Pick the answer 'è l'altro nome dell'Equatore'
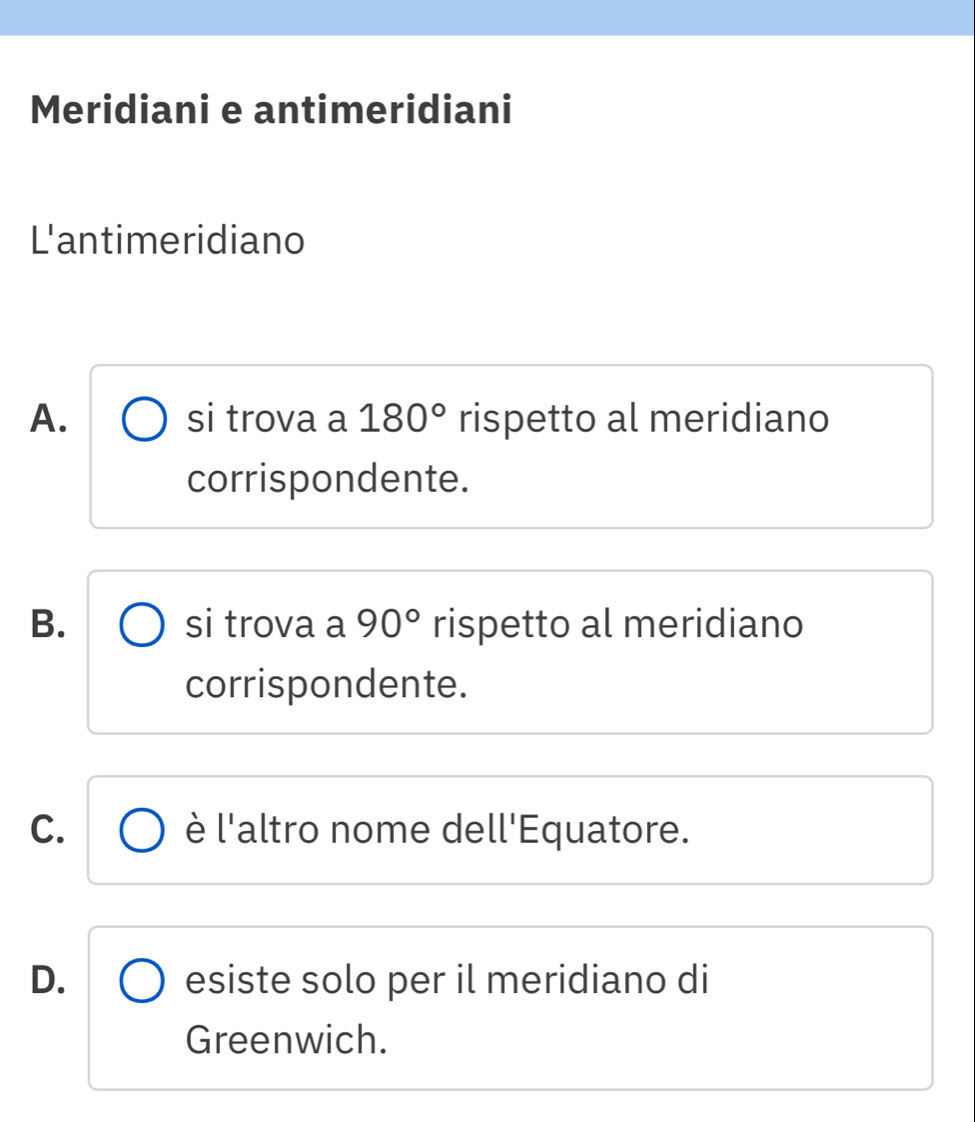Image resolution: width=975 pixels, height=1122 pixels. coord(437,830)
